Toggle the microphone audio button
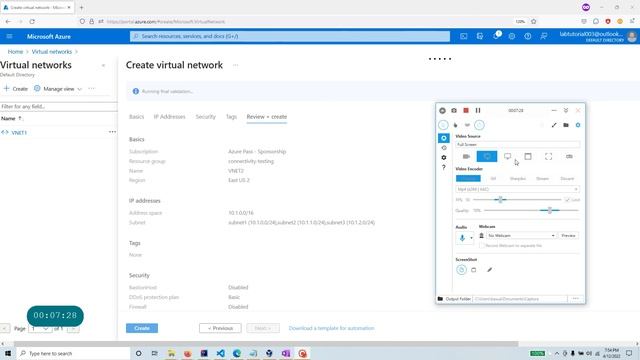Image resolution: width=640 pixels, height=360 pixels. (462, 238)
